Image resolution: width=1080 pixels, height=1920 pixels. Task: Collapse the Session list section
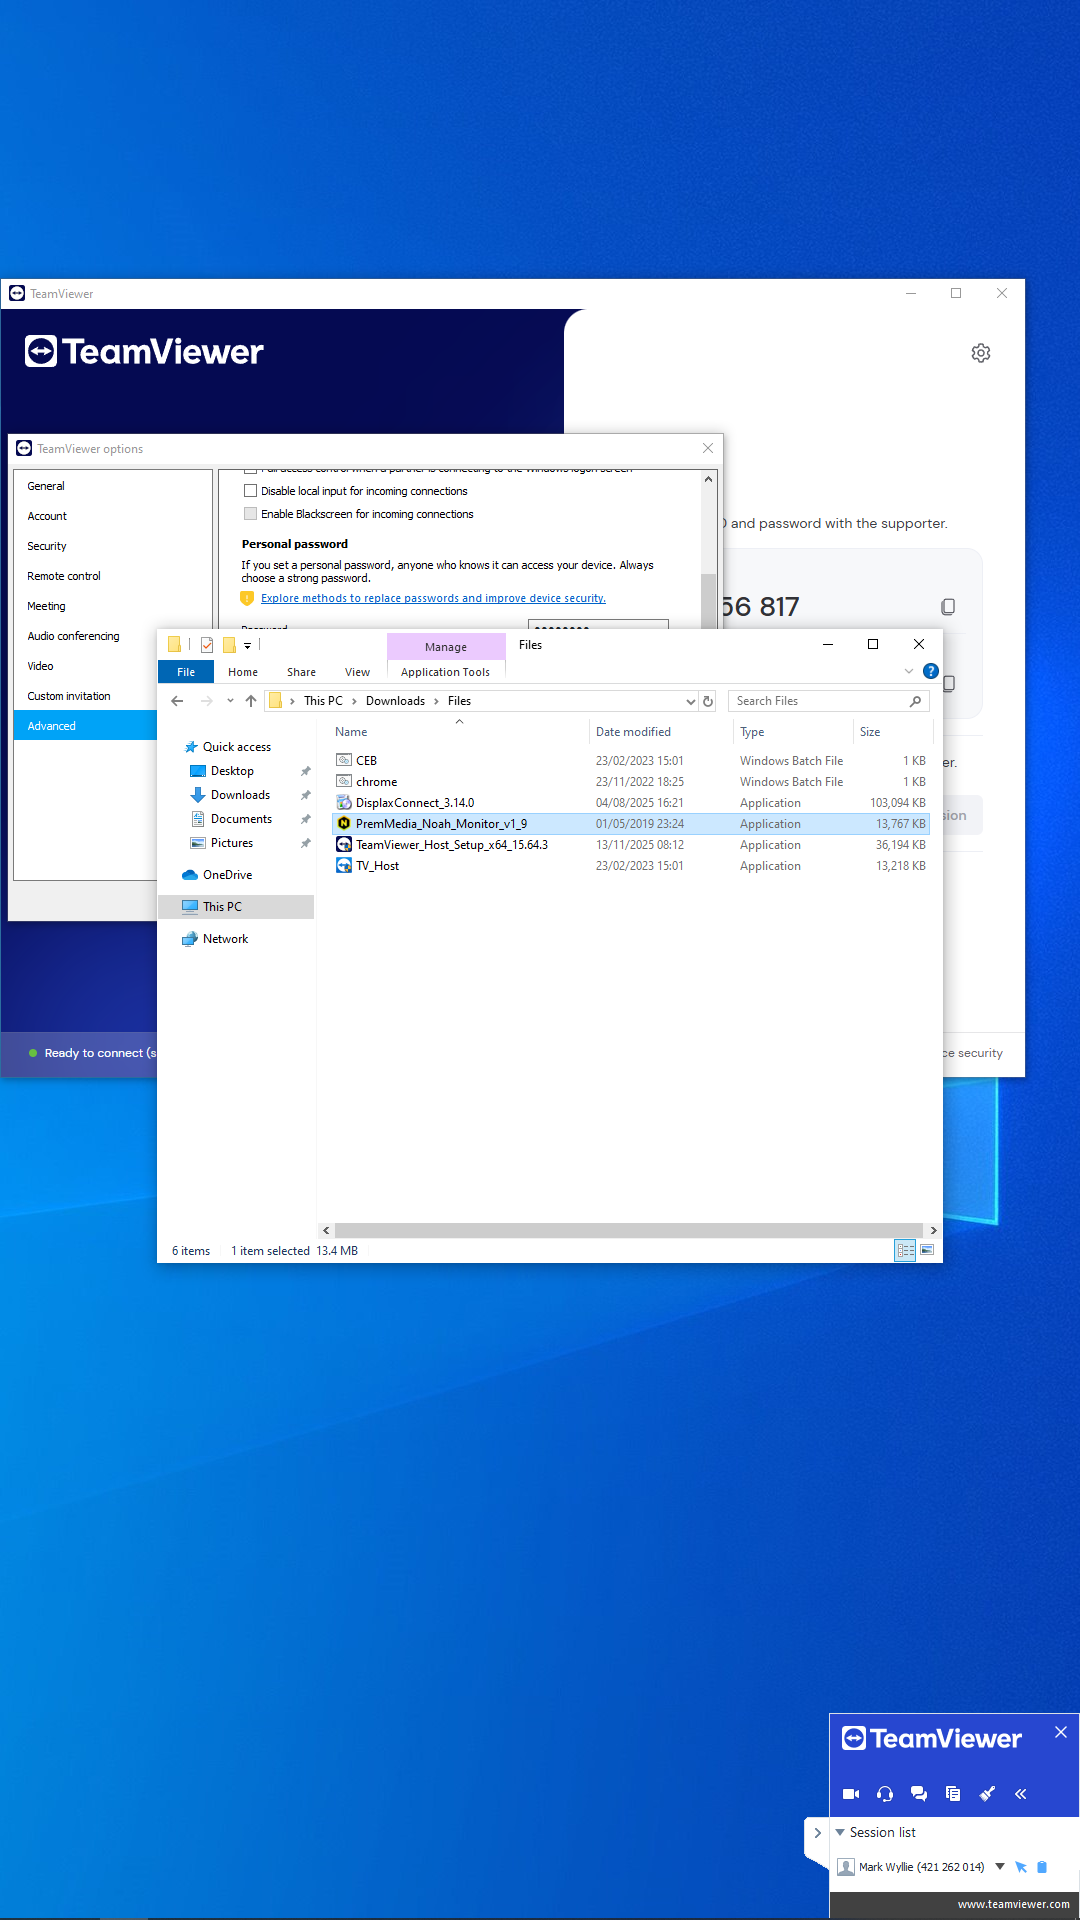(x=840, y=1832)
